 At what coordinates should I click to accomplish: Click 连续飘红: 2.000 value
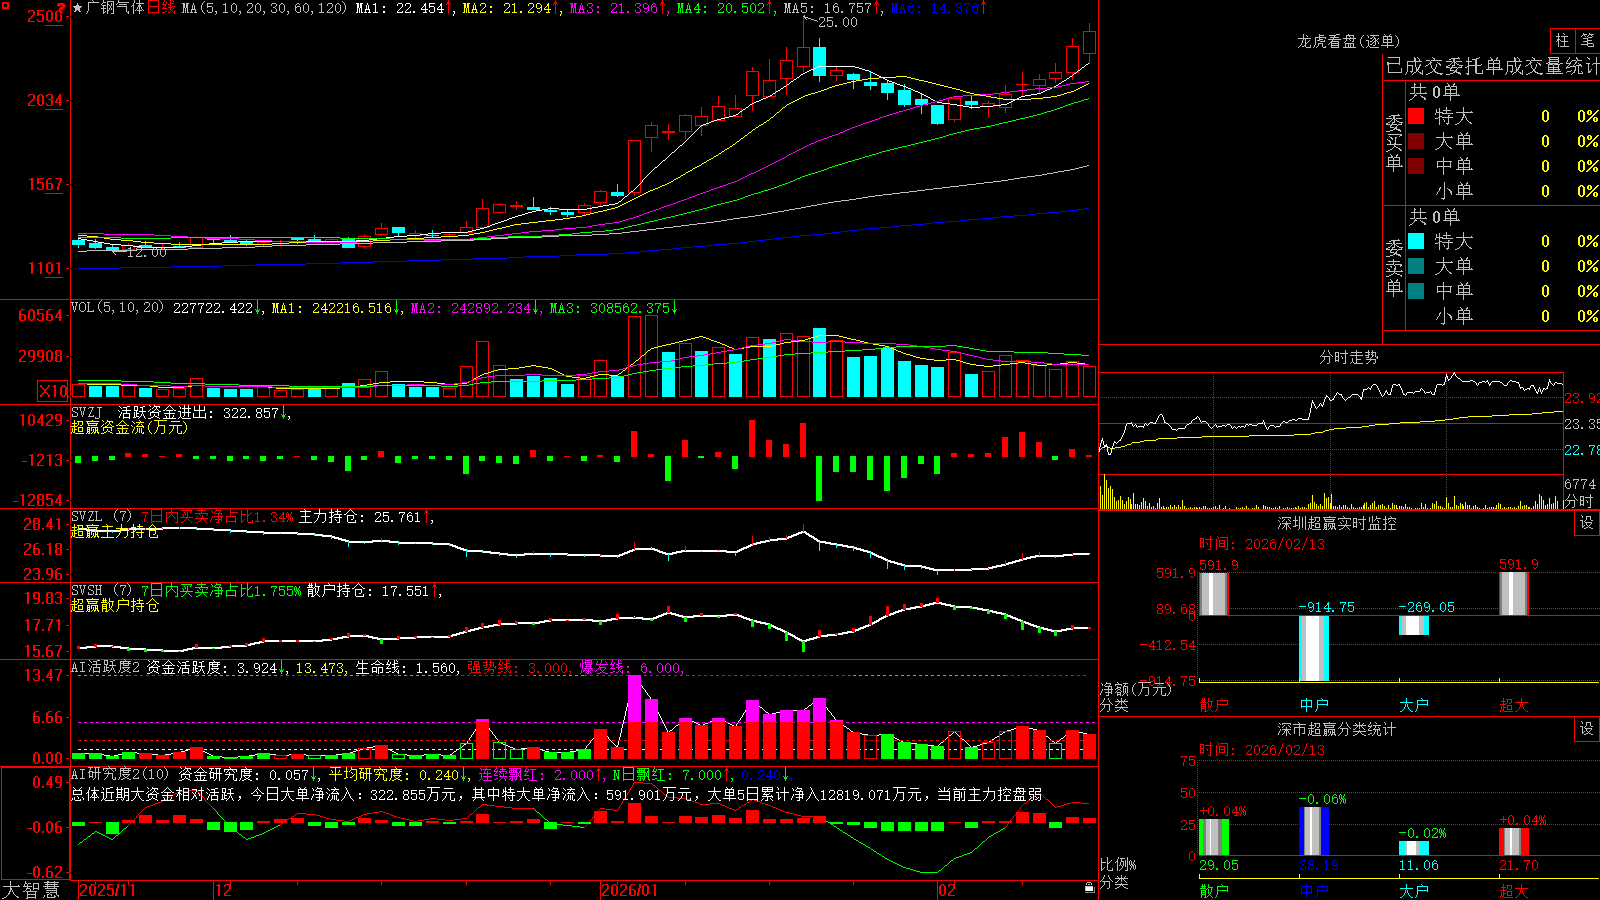541,774
